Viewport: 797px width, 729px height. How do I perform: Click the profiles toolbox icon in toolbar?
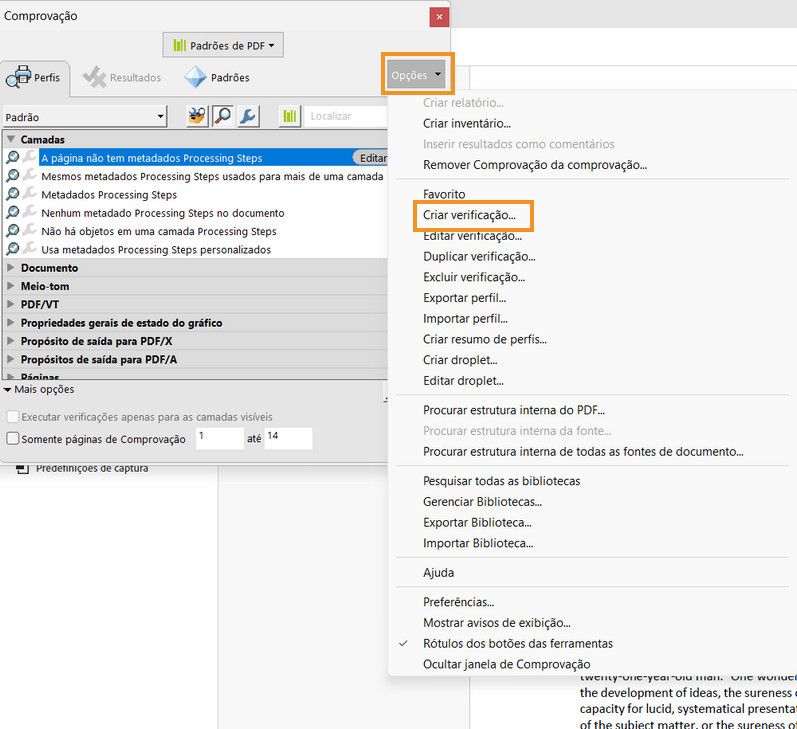point(197,116)
